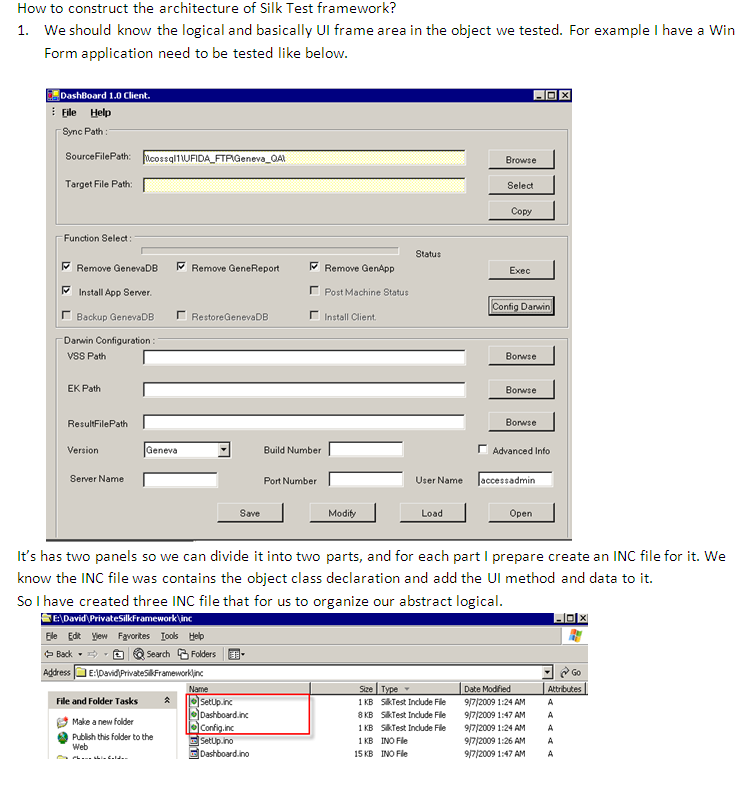Click the Copy button in Sync Path
753x790 pixels.
521,211
